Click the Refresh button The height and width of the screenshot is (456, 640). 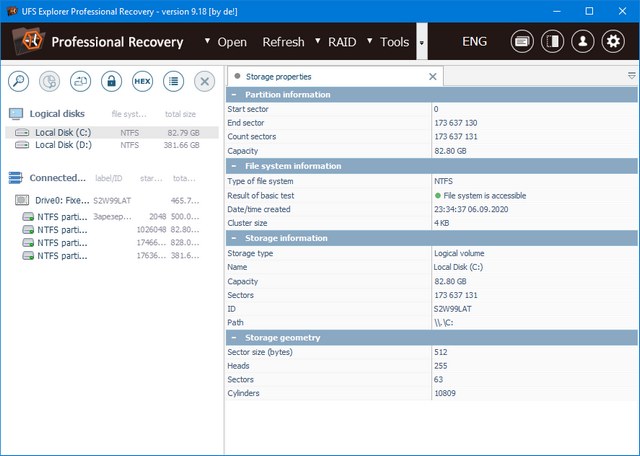[283, 42]
